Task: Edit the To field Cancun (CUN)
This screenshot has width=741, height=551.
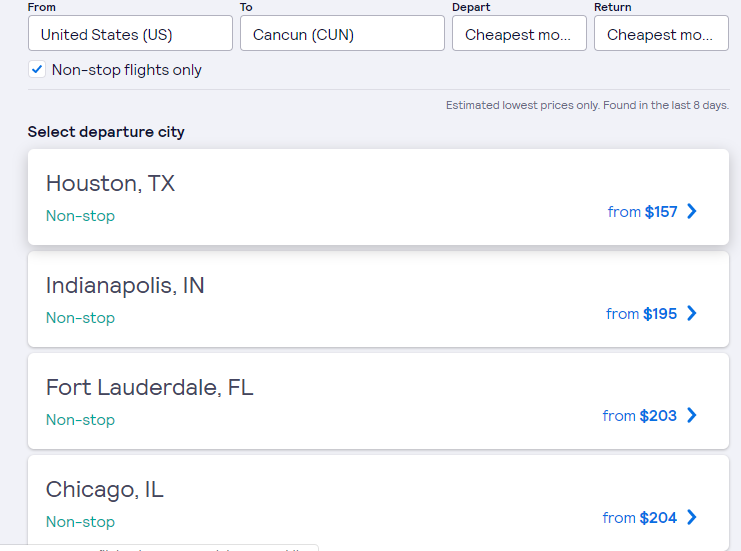Action: (342, 34)
